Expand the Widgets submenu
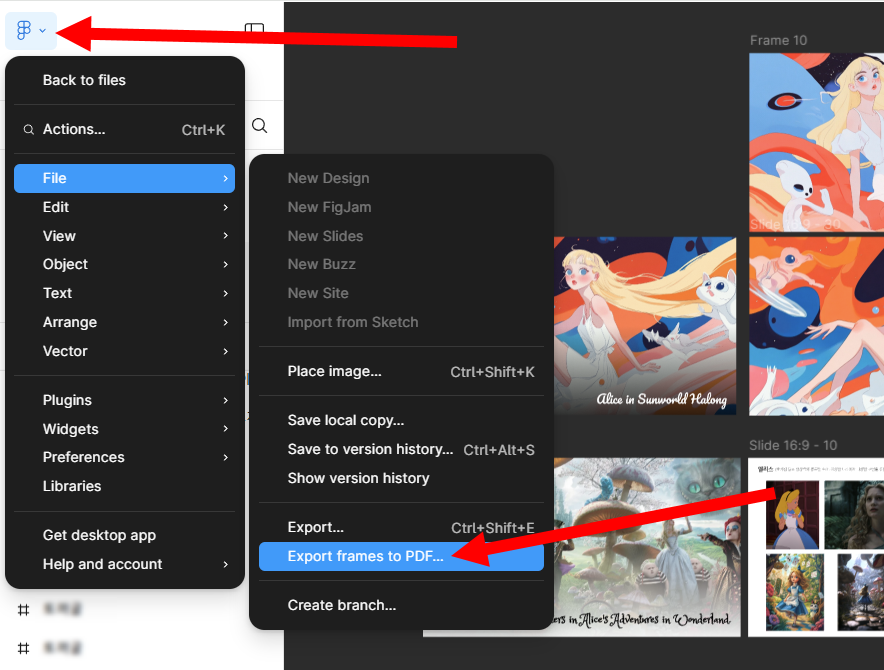Screen dimensions: 884x670 [124, 429]
